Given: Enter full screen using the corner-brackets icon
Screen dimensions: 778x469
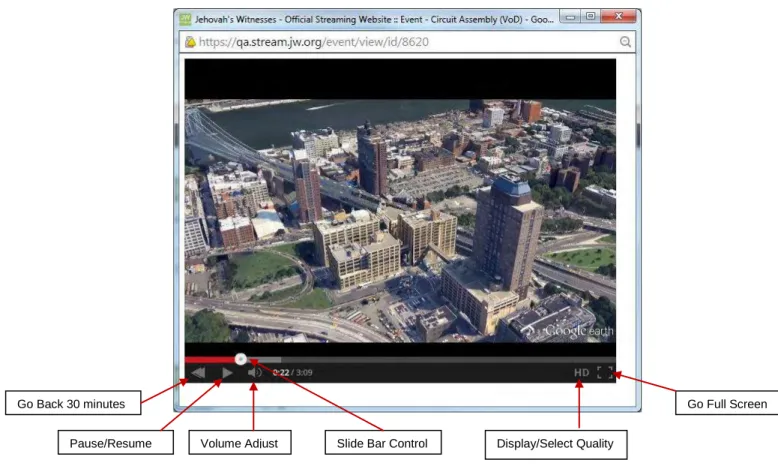Looking at the screenshot, I should (605, 373).
